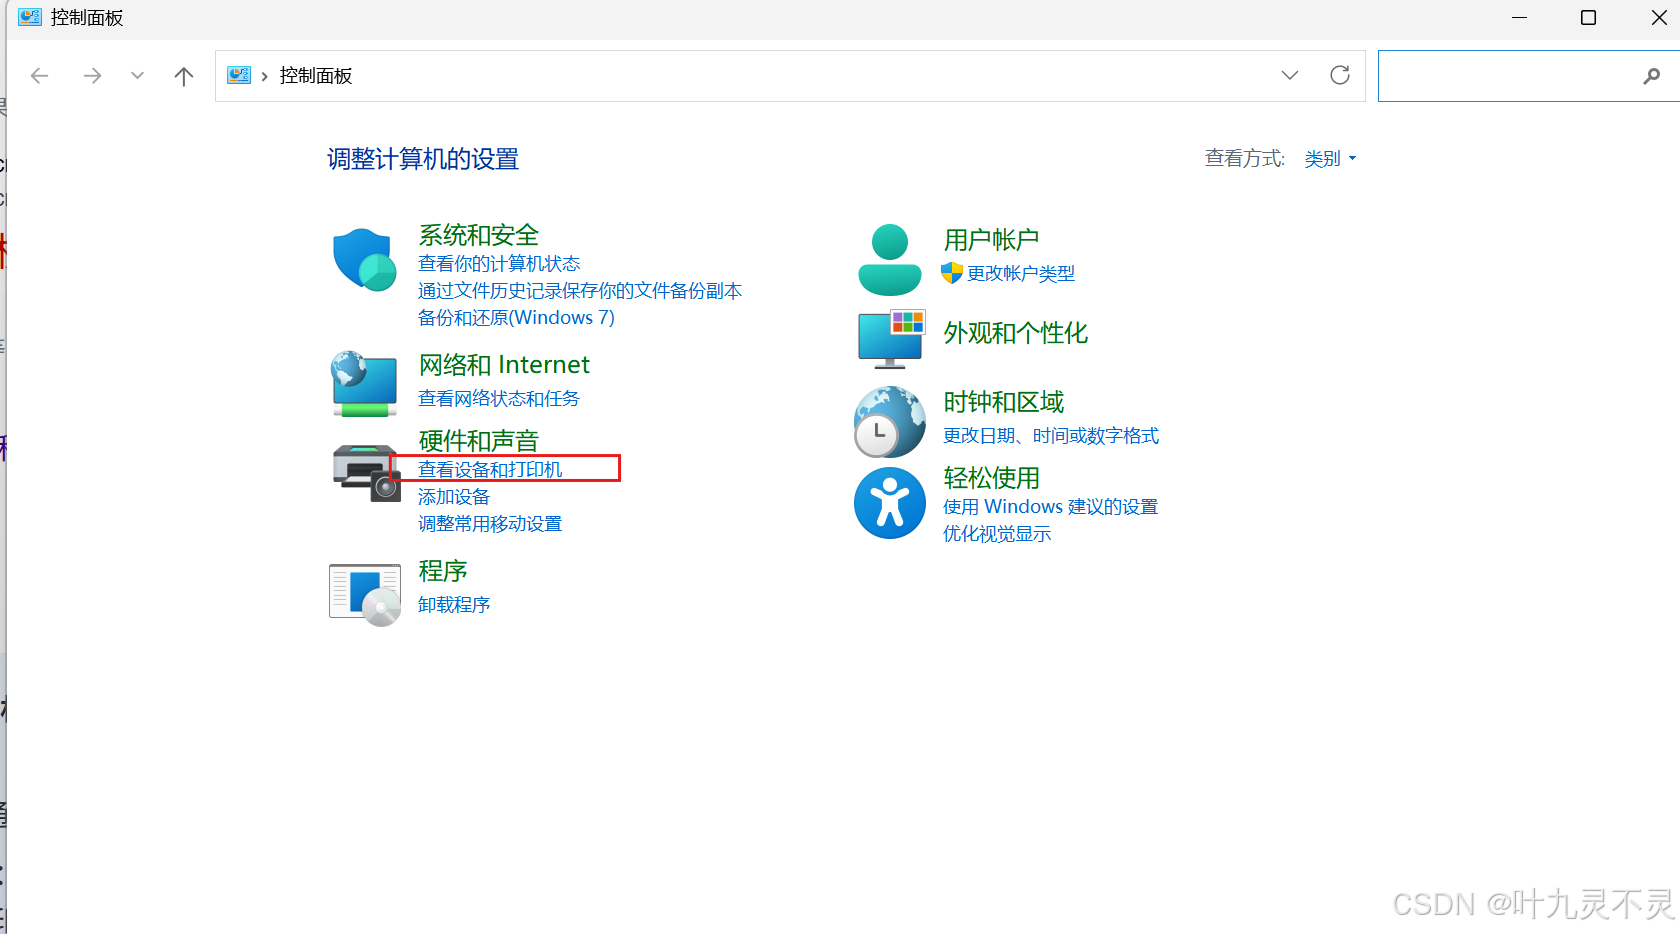Open 查看设备和打印机 link
Viewport: 1680px width, 934px height.
pos(490,470)
